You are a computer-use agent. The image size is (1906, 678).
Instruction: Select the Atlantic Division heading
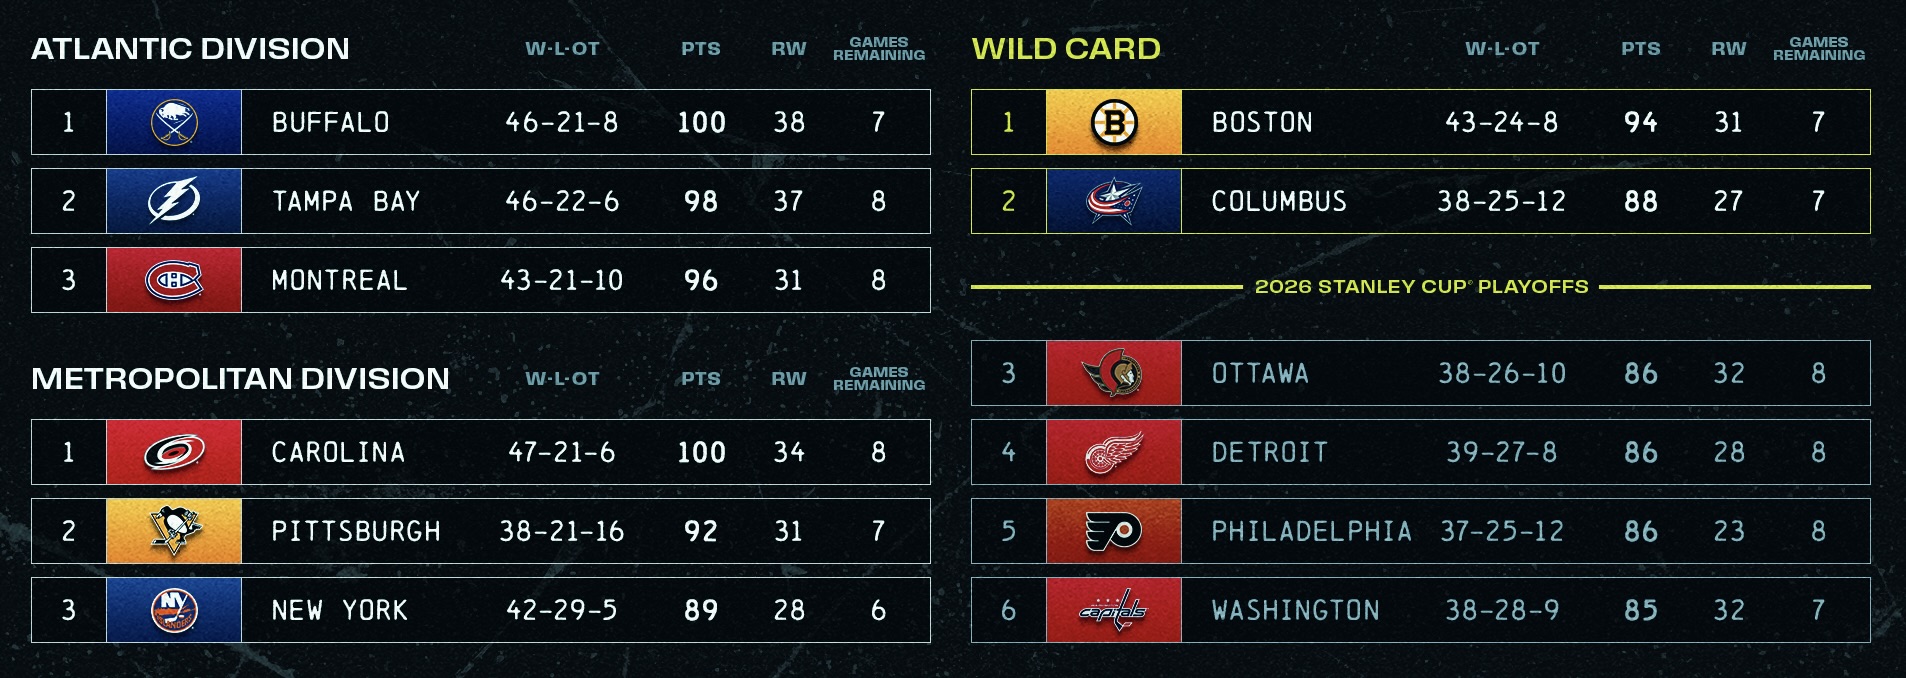190,49
